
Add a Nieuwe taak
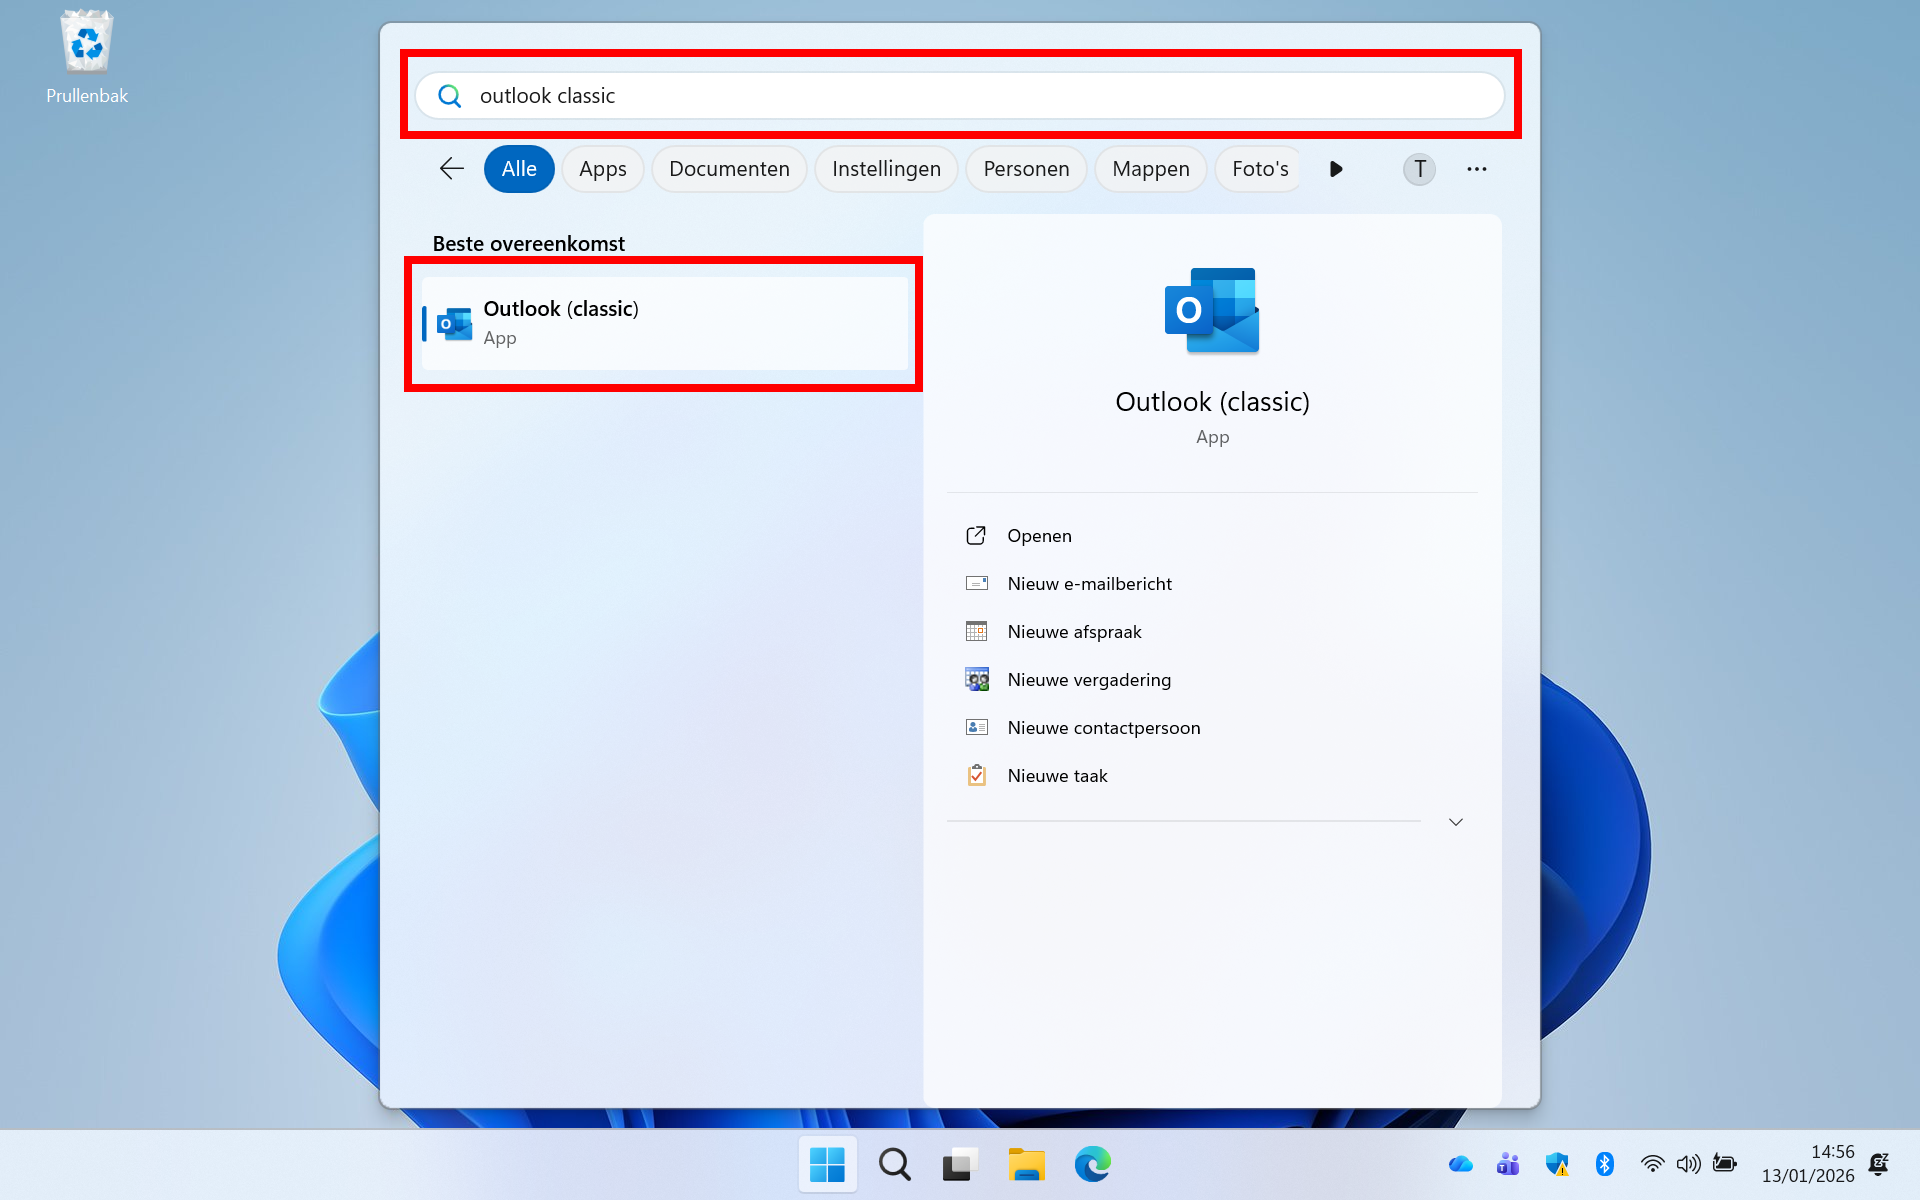pos(1056,776)
